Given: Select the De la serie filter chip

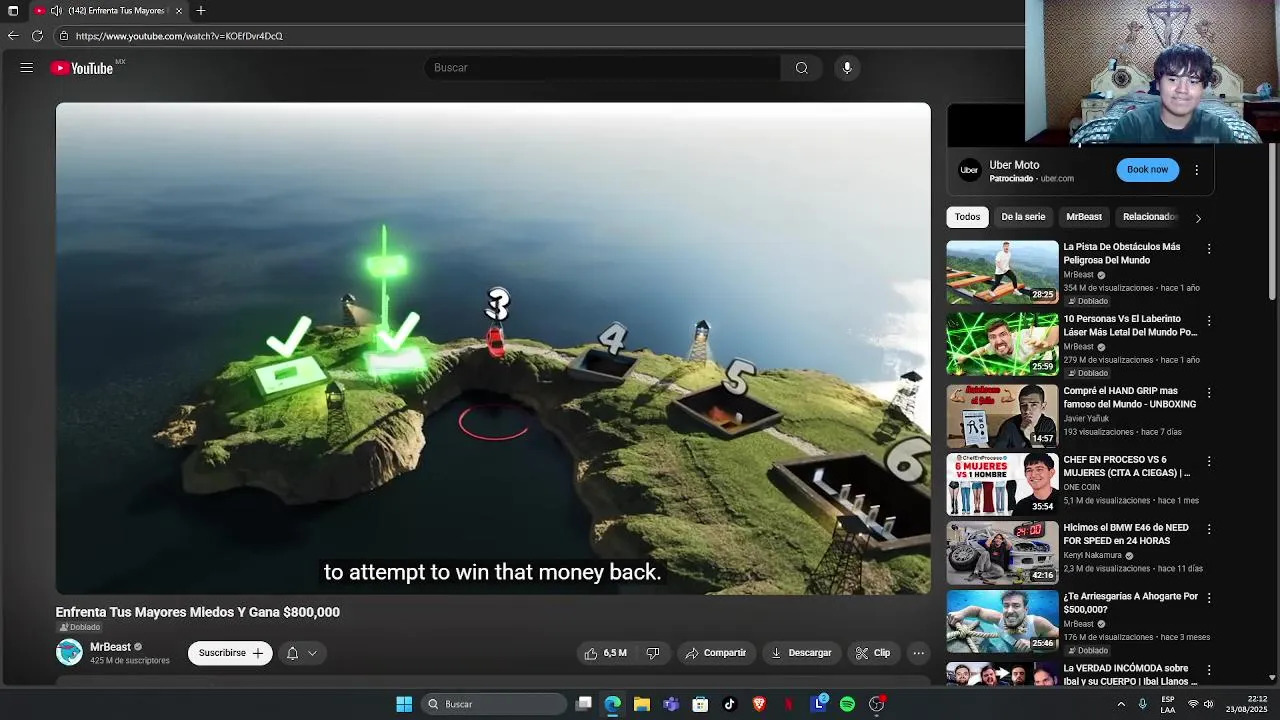Looking at the screenshot, I should [1023, 217].
